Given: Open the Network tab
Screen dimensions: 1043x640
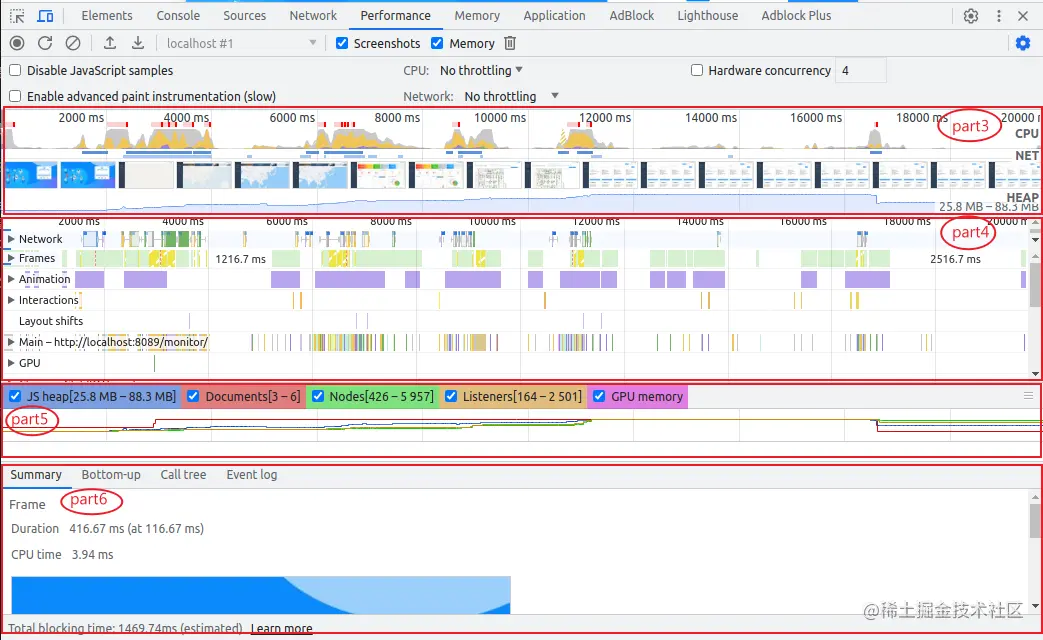Looking at the screenshot, I should [313, 15].
